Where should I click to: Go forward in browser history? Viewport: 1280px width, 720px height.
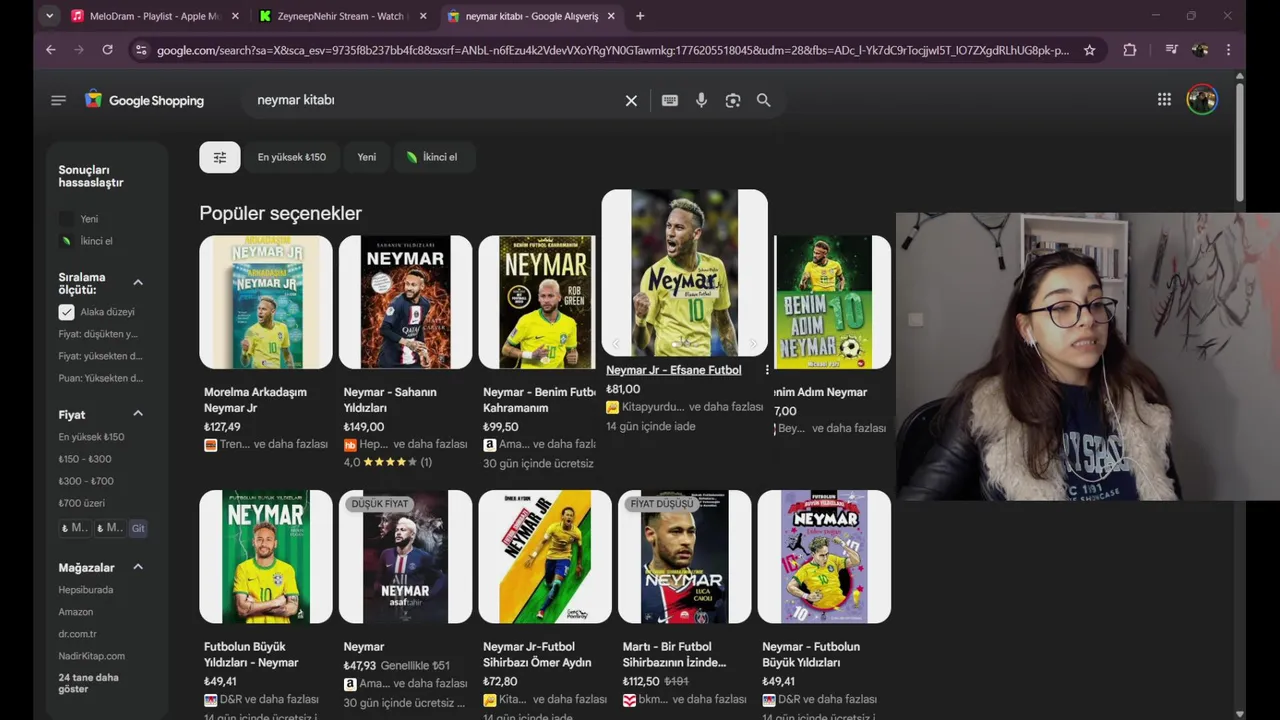(x=79, y=49)
